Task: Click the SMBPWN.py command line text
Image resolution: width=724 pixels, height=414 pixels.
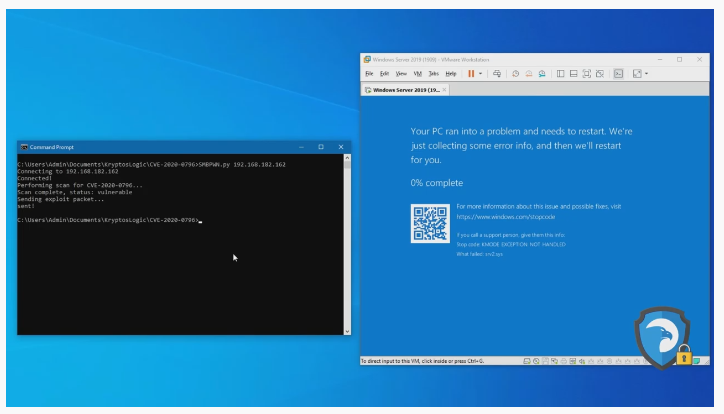Action: point(242,165)
